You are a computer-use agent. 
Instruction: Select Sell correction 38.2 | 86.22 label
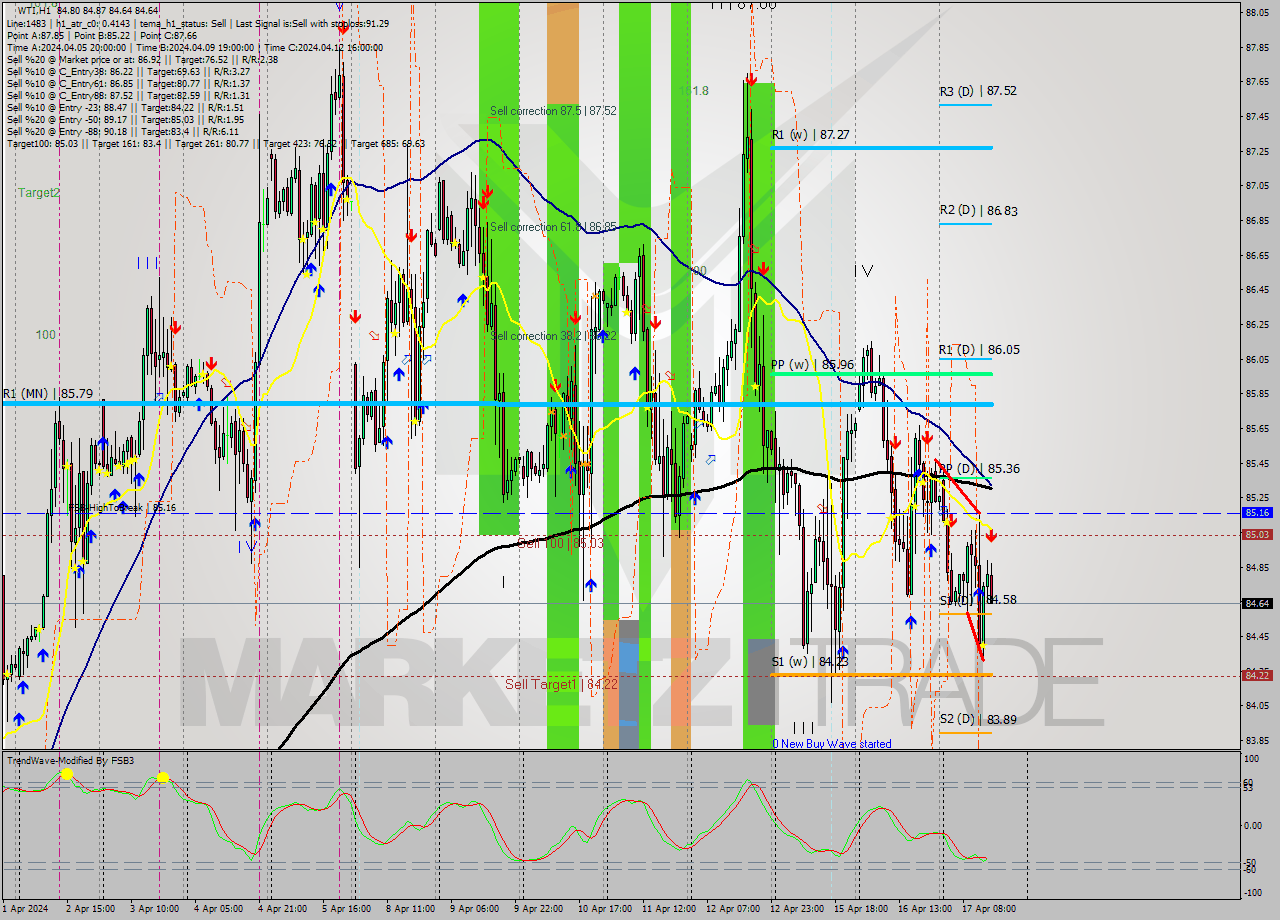point(553,336)
